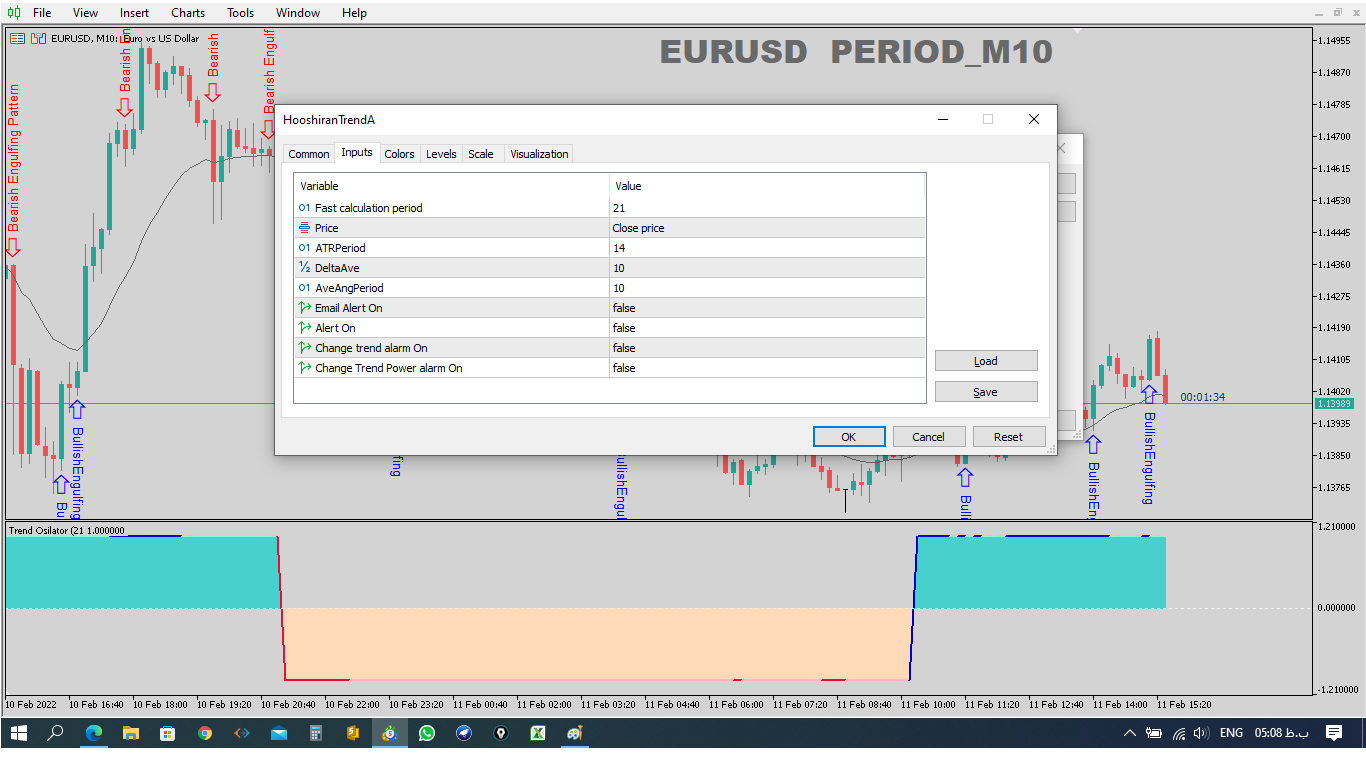Open the notification center icon
Image resolution: width=1366 pixels, height=768 pixels.
click(1333, 733)
